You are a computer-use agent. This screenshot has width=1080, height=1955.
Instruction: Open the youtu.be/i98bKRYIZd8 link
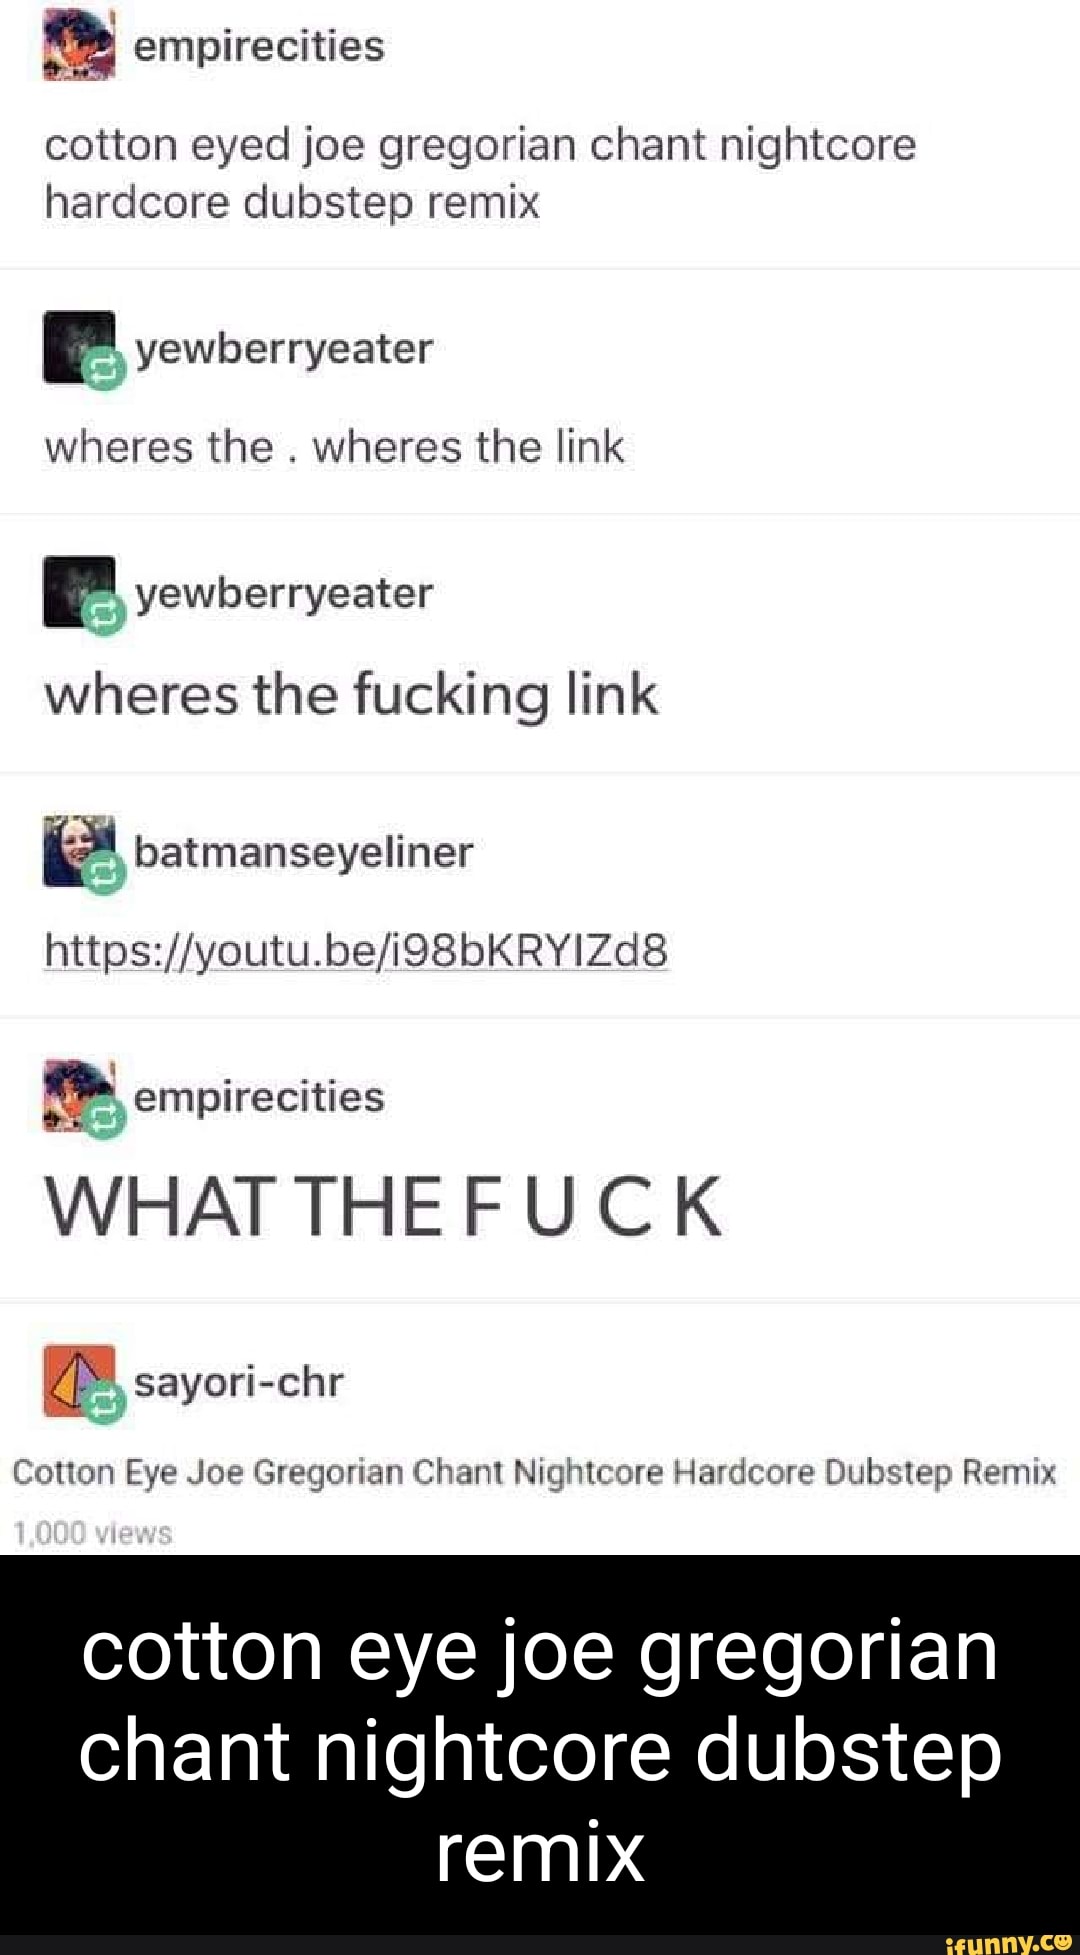[x=356, y=950]
